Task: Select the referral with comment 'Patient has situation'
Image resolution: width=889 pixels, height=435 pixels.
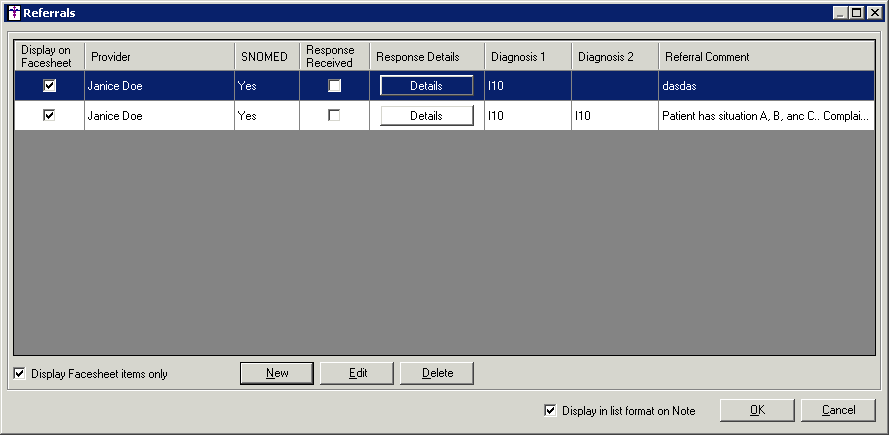Action: pyautogui.click(x=765, y=116)
